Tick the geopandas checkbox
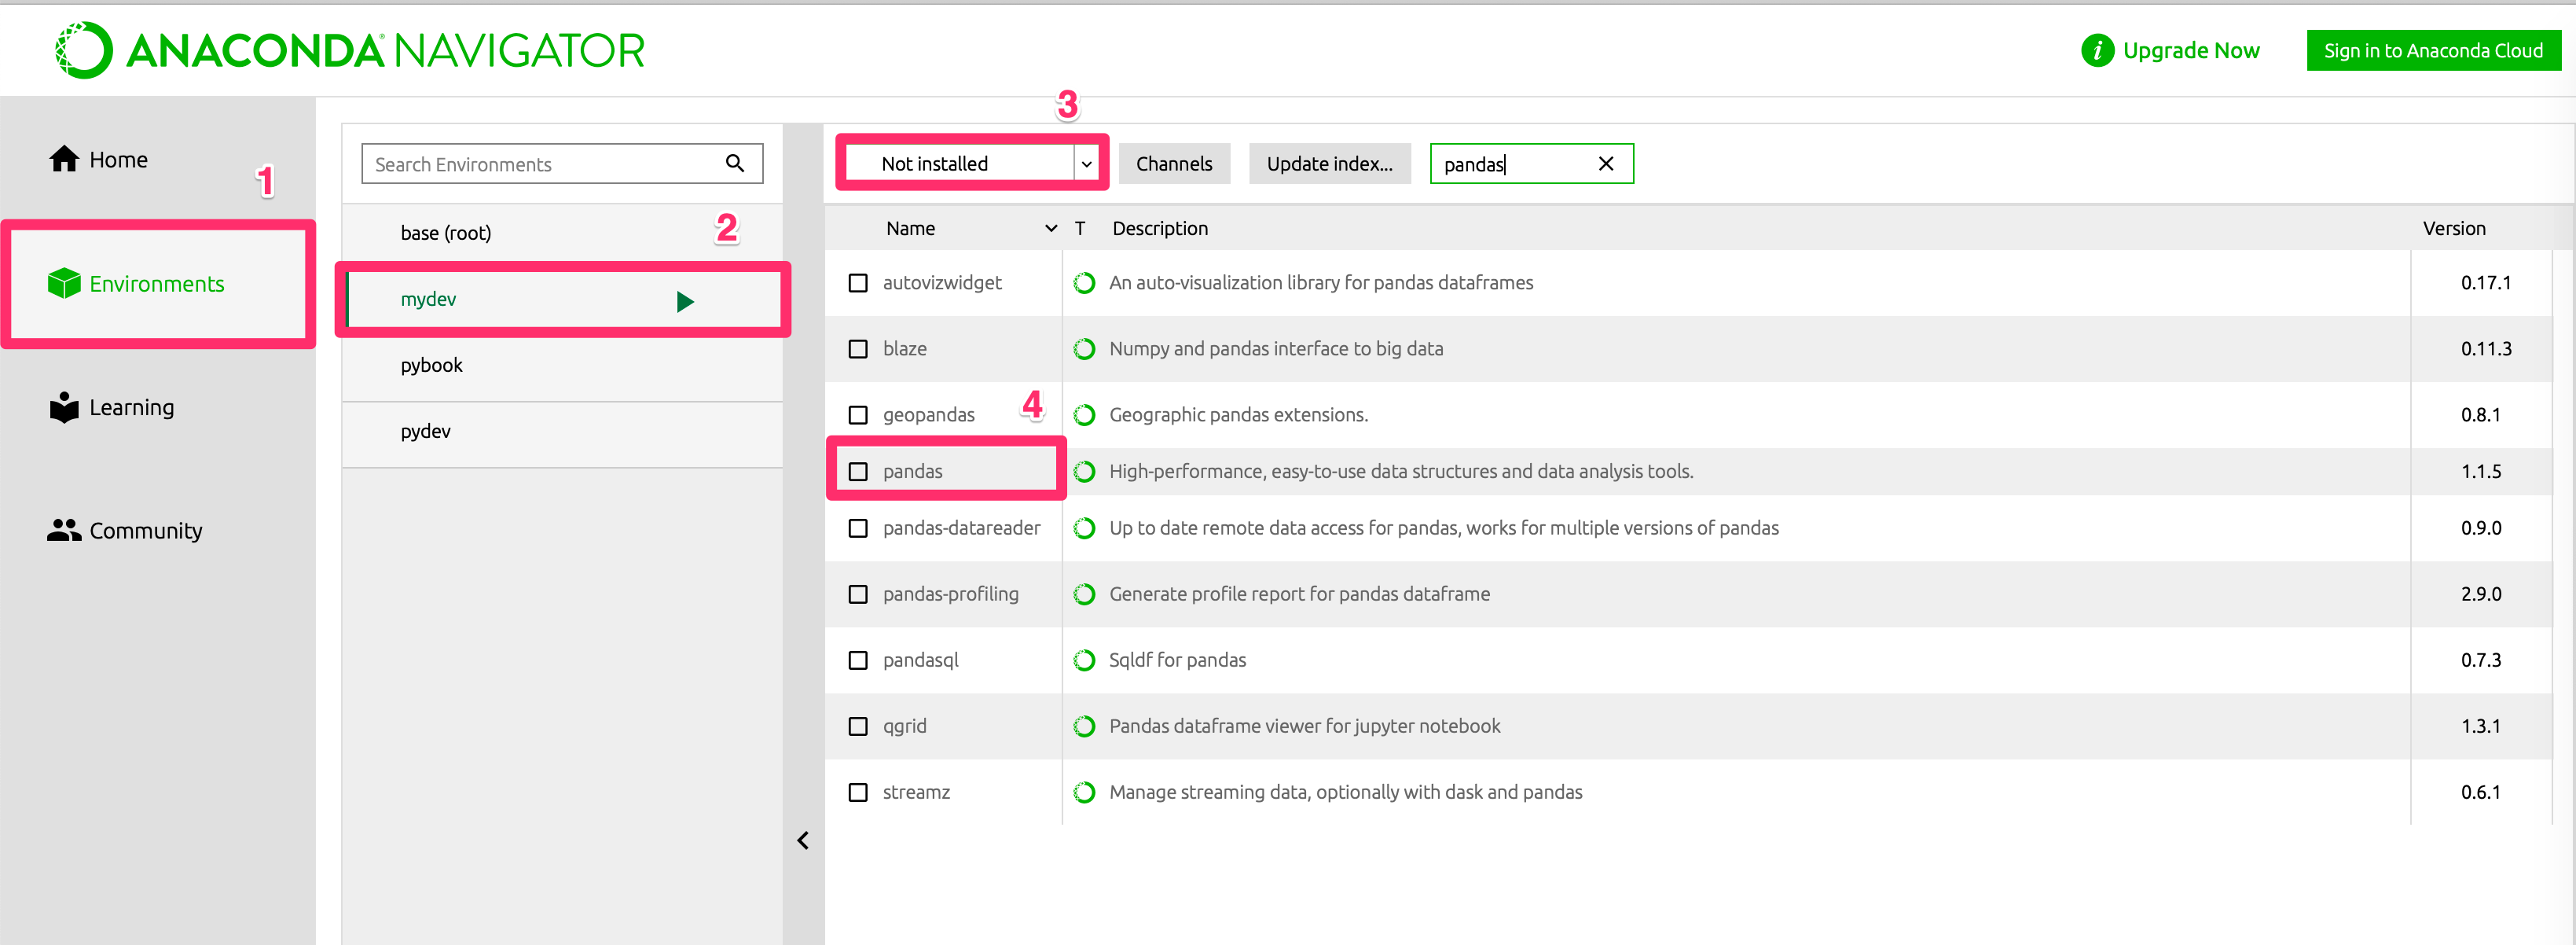Image resolution: width=2576 pixels, height=945 pixels. coord(858,415)
